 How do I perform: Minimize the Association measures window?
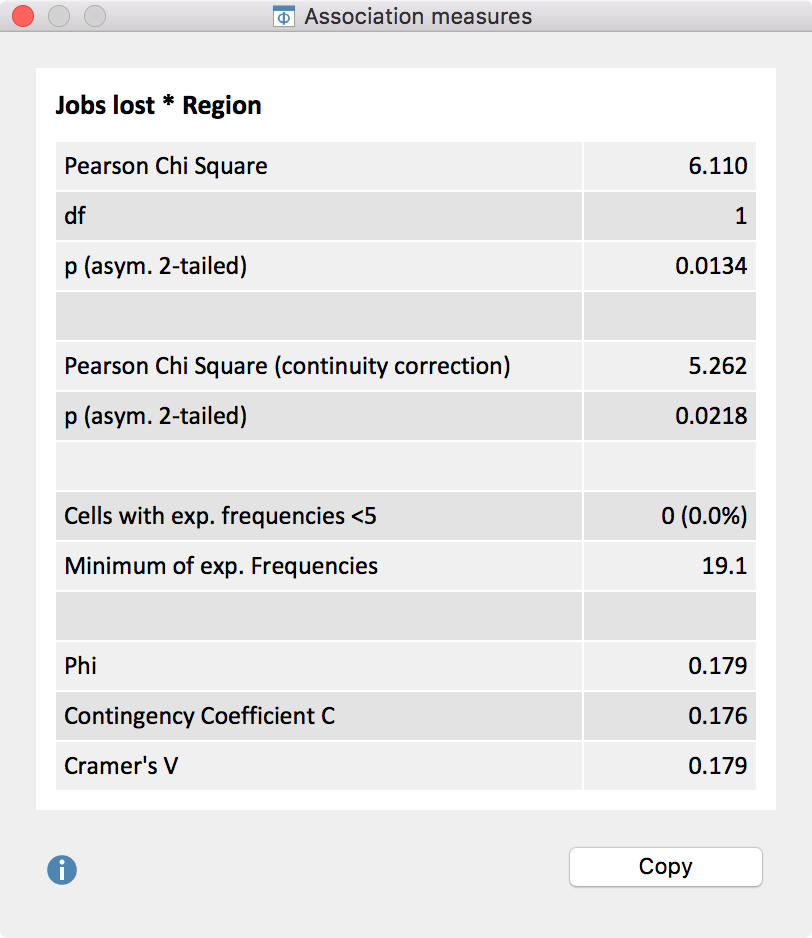coord(59,17)
